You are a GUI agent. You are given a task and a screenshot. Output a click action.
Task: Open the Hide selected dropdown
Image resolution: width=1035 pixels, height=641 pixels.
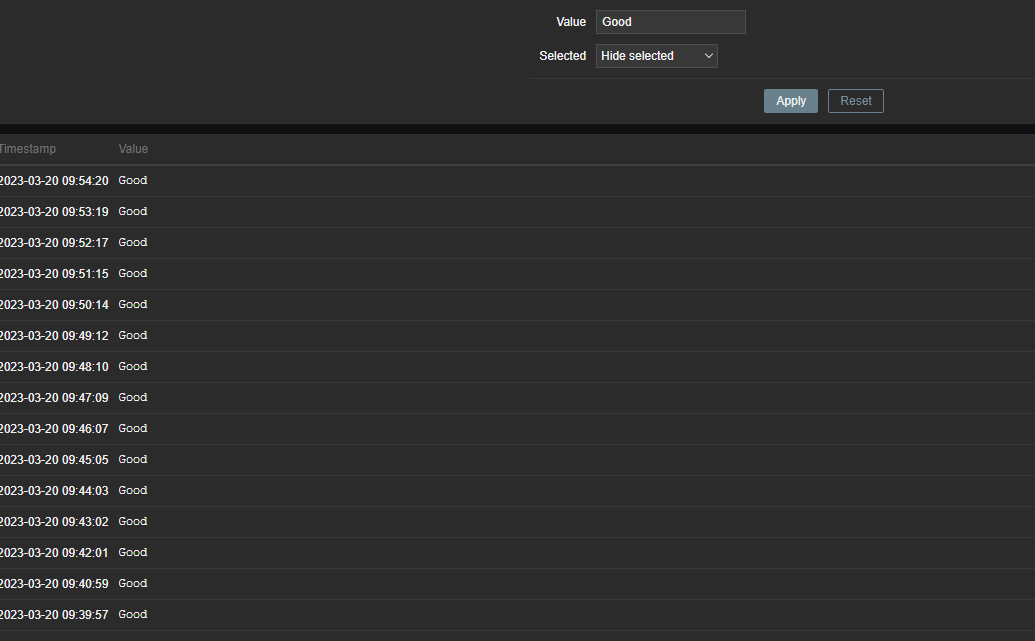(x=657, y=56)
